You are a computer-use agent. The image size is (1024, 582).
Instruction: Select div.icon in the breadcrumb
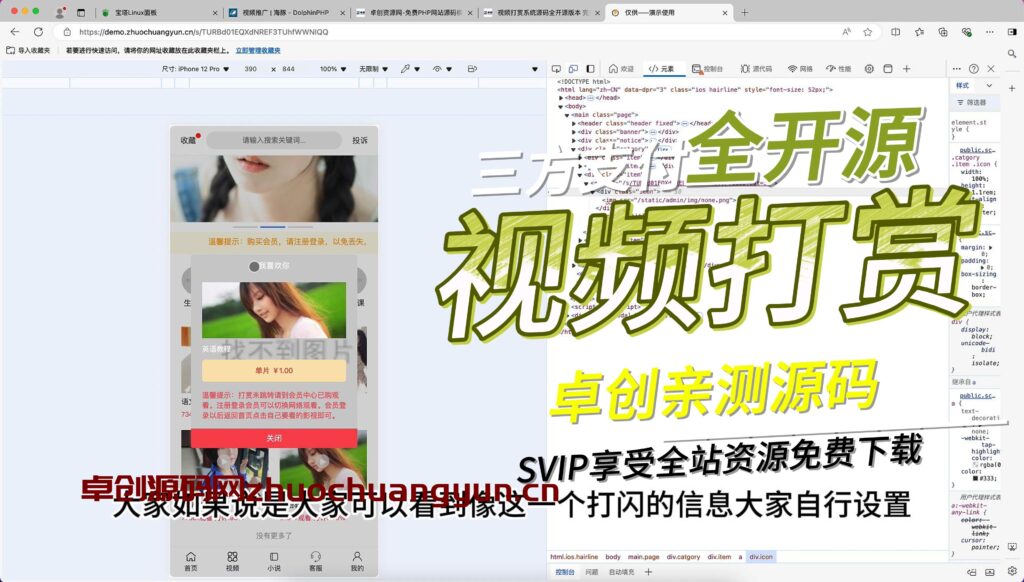point(761,557)
